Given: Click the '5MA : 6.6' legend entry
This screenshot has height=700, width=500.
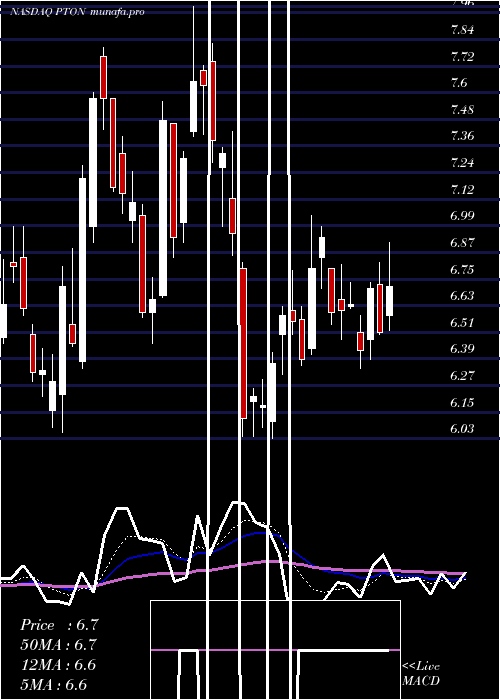Looking at the screenshot, I should 54,685.
